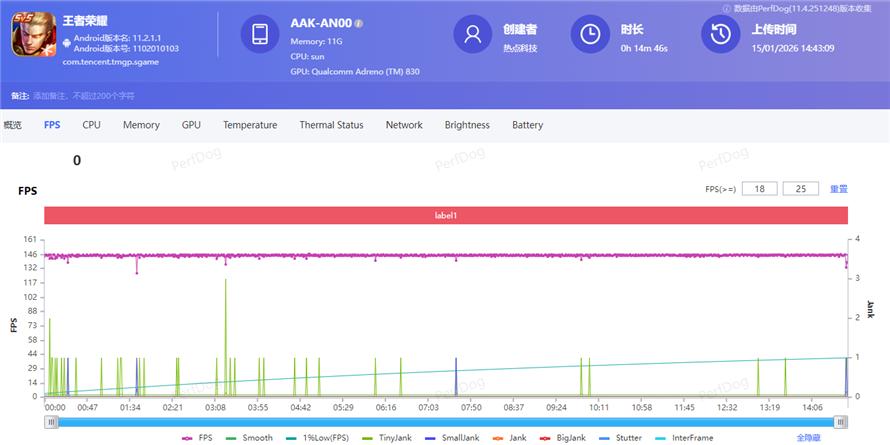Click the creator user profile icon
The image size is (890, 445).
472,34
